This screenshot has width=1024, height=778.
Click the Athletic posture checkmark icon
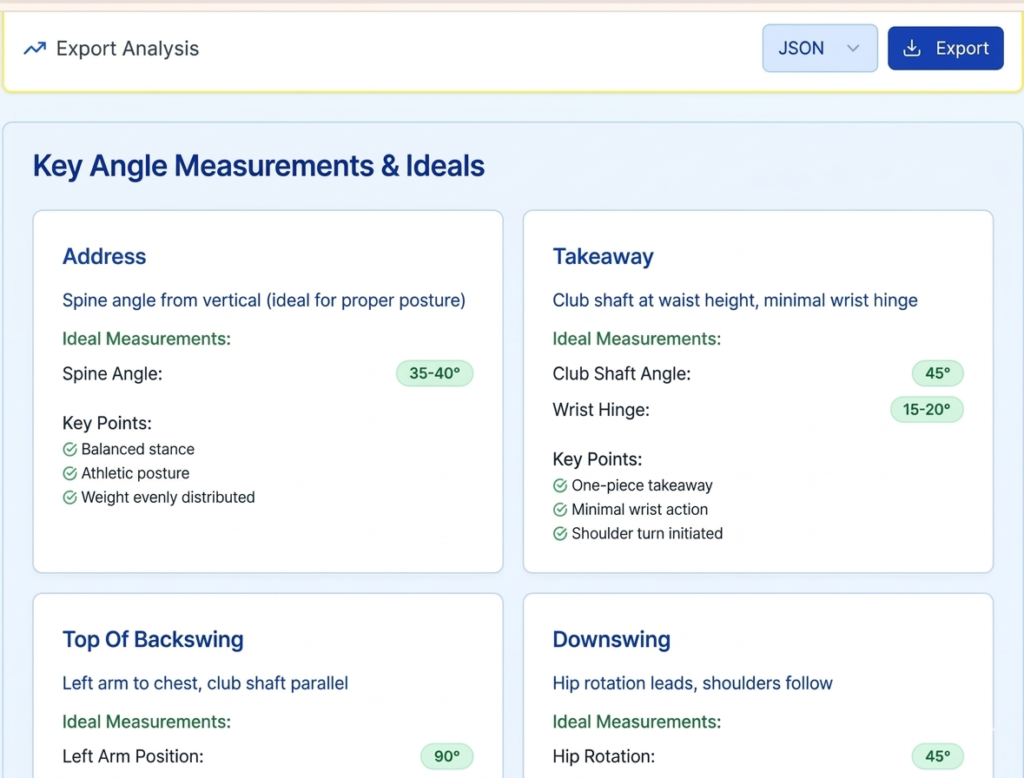(70, 474)
